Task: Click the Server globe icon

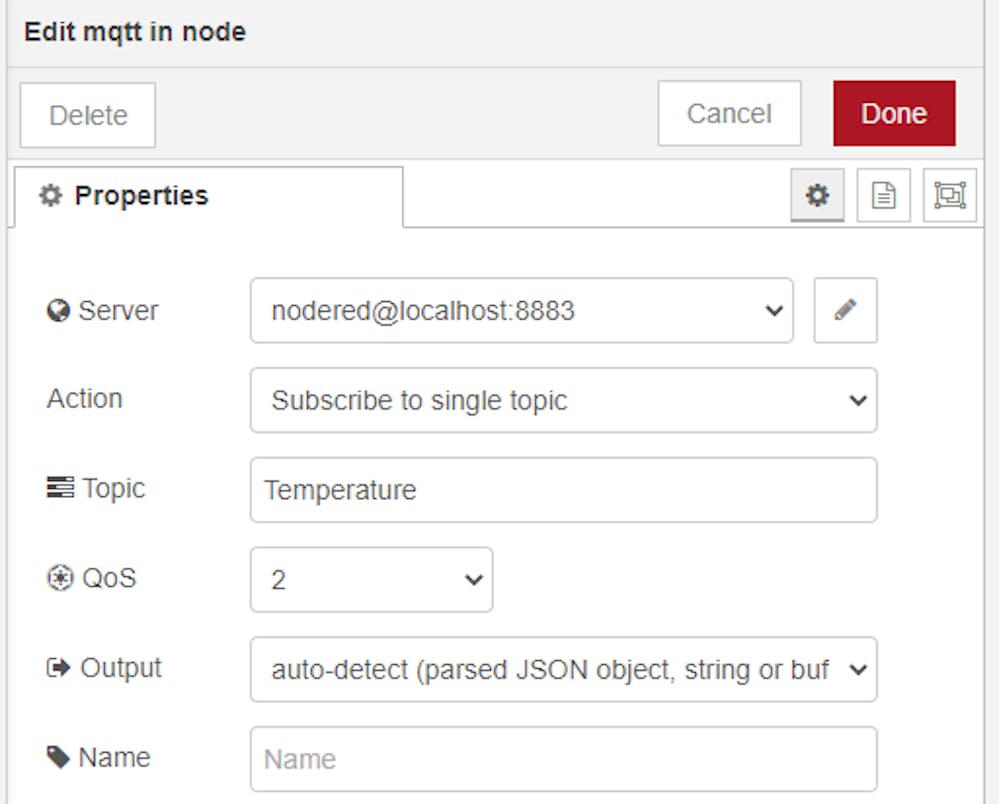Action: click(58, 311)
